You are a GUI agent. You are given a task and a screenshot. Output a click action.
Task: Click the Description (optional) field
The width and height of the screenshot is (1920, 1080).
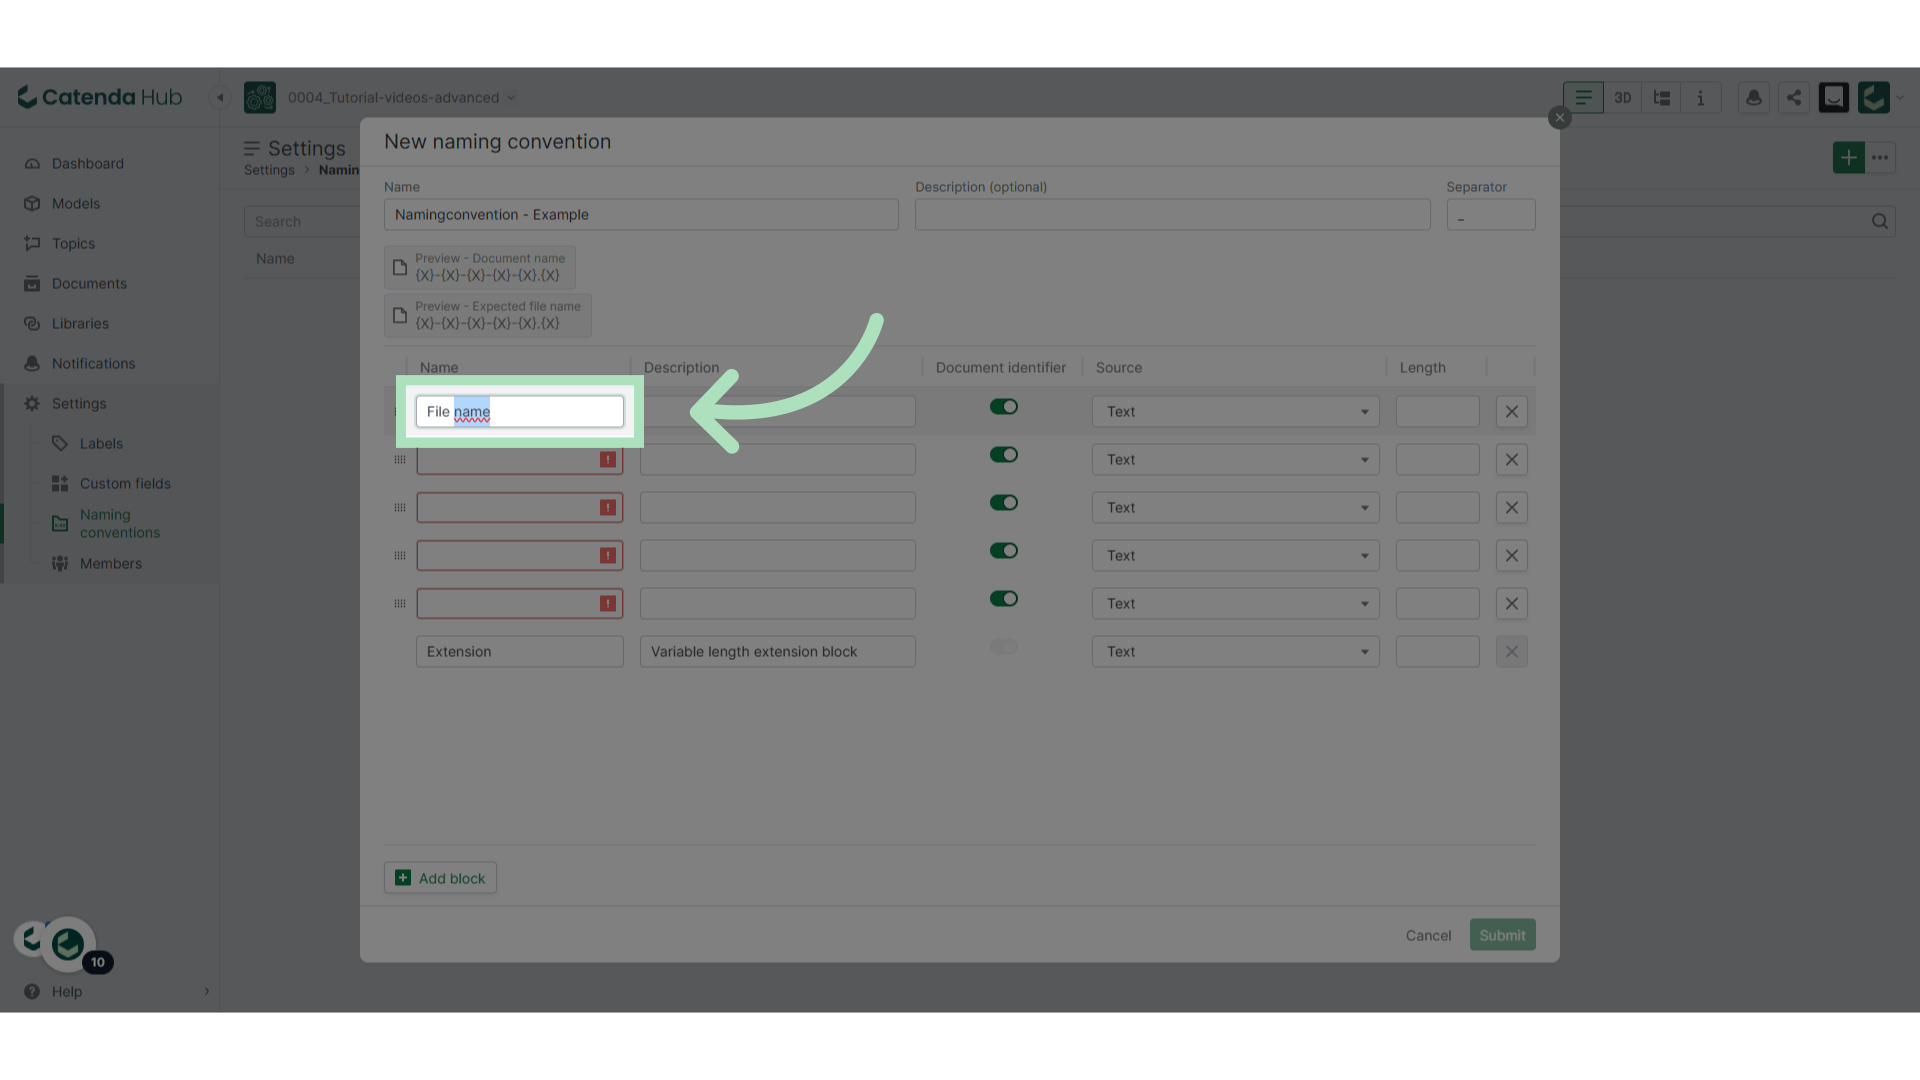(1172, 214)
